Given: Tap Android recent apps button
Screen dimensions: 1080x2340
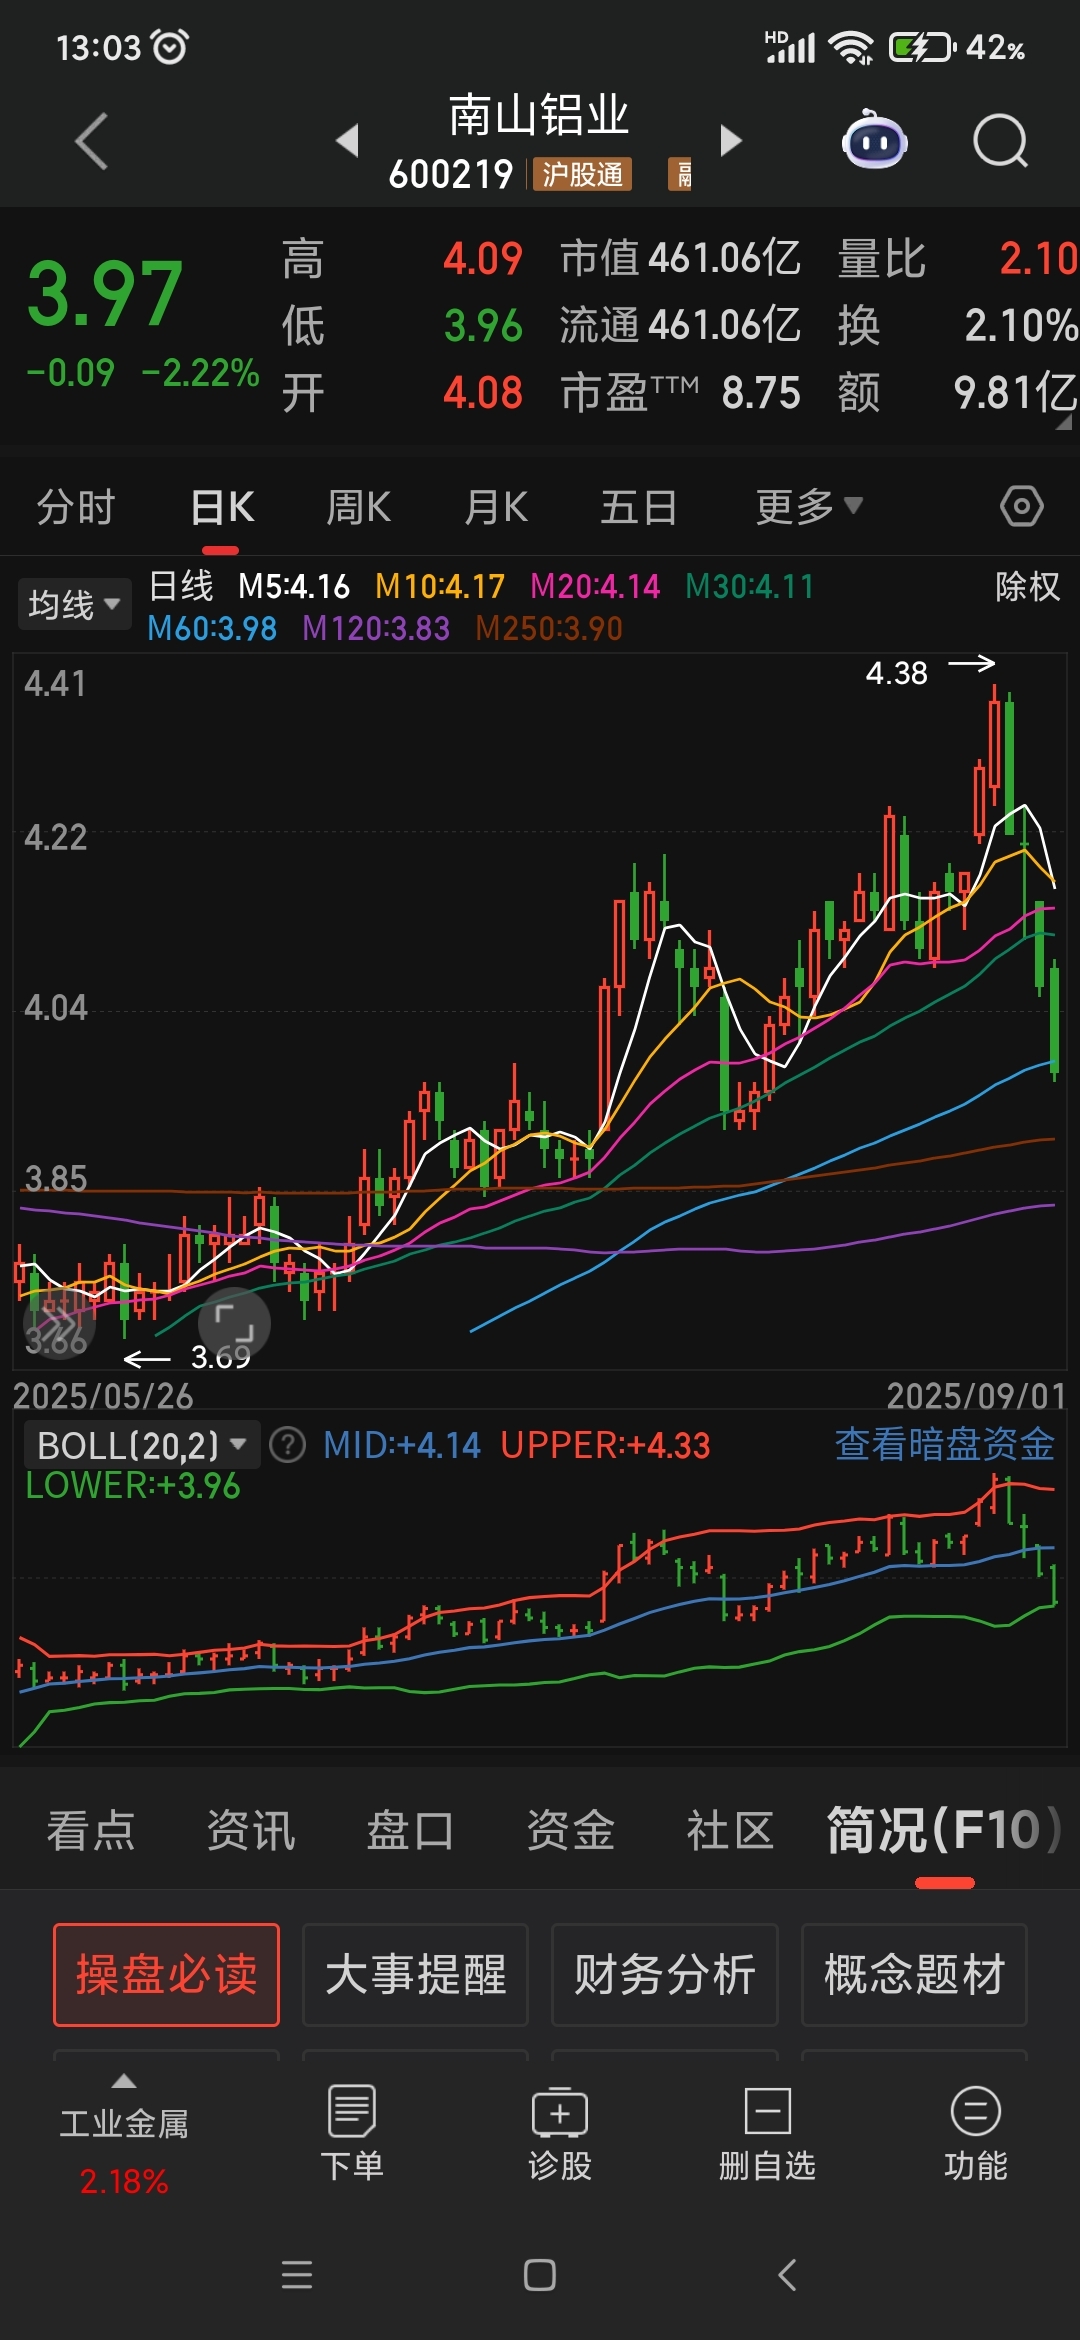Looking at the screenshot, I should [297, 2275].
